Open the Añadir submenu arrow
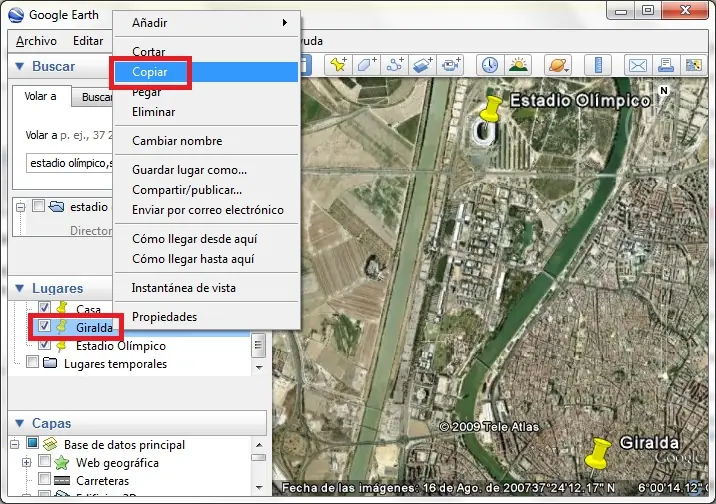716x504 pixels. (x=284, y=22)
